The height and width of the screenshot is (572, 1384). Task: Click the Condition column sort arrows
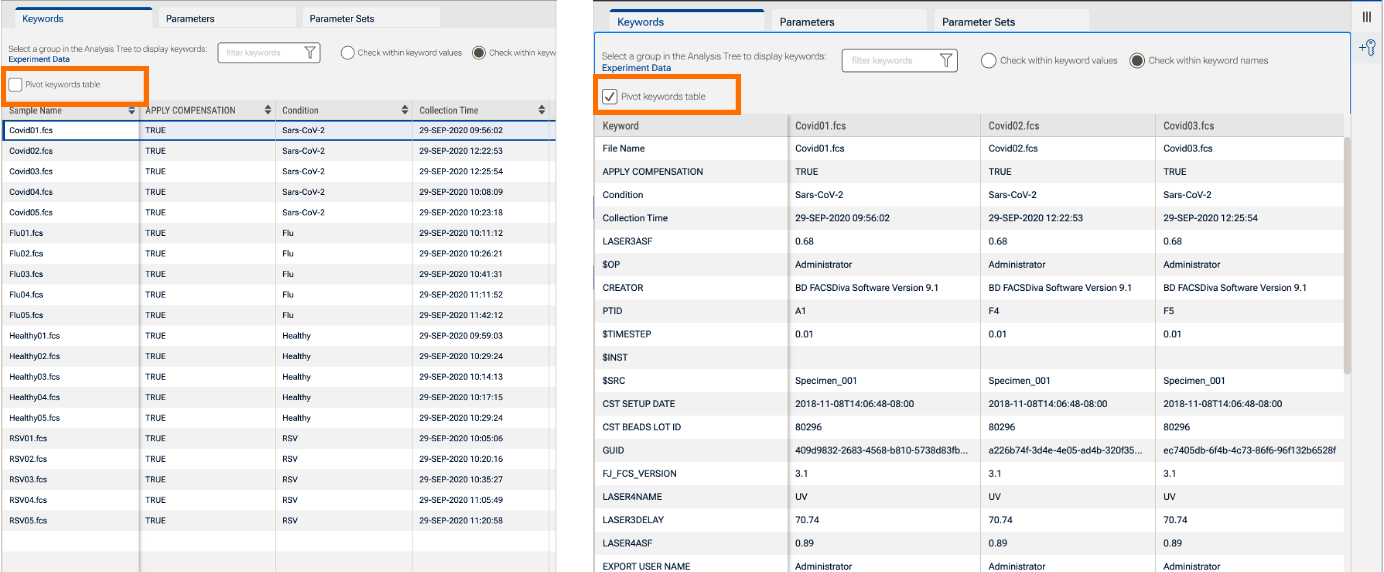click(x=404, y=110)
